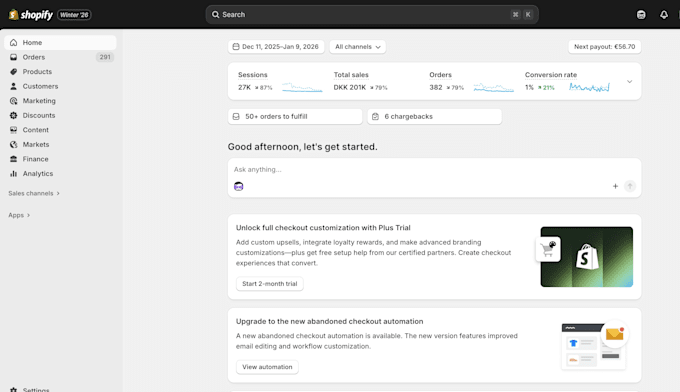Click the plus attach icon in chat box

[x=615, y=186]
